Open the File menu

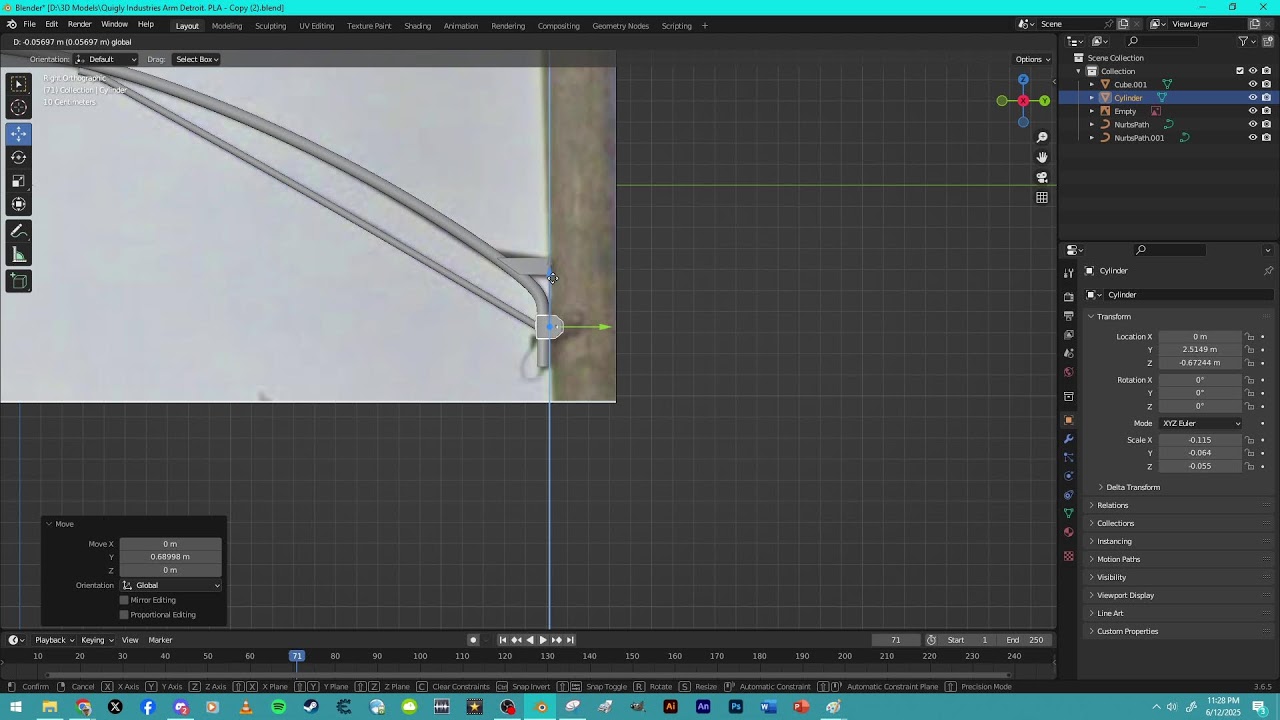click(29, 24)
